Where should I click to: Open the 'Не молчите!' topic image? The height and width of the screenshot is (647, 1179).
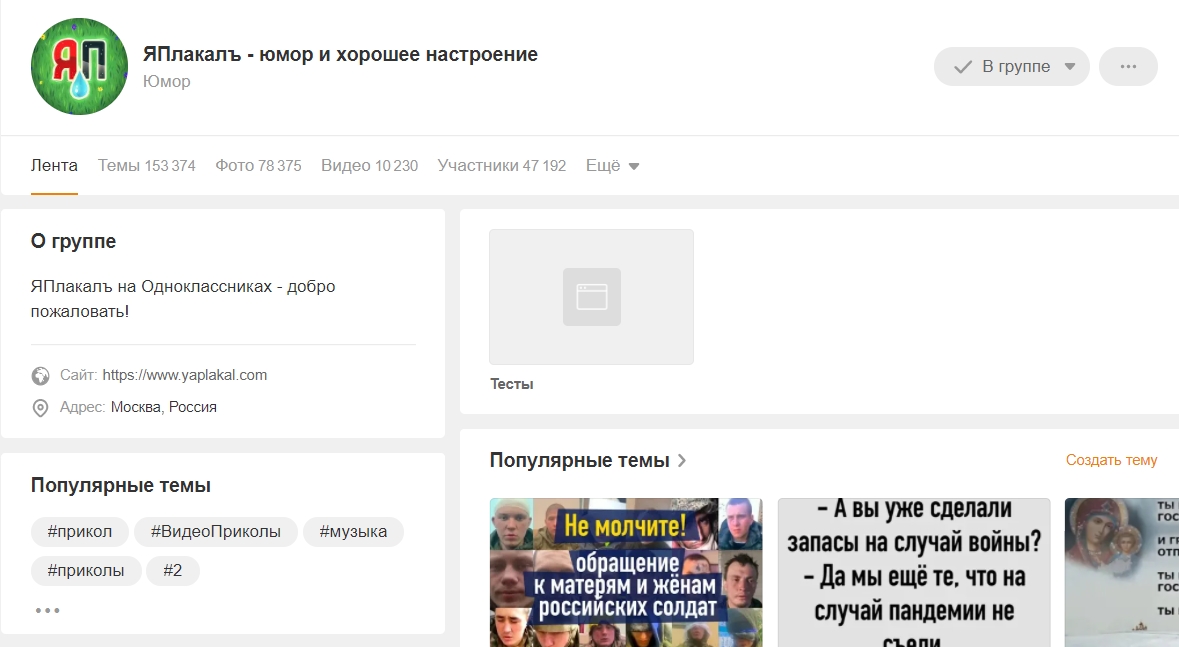pos(626,573)
